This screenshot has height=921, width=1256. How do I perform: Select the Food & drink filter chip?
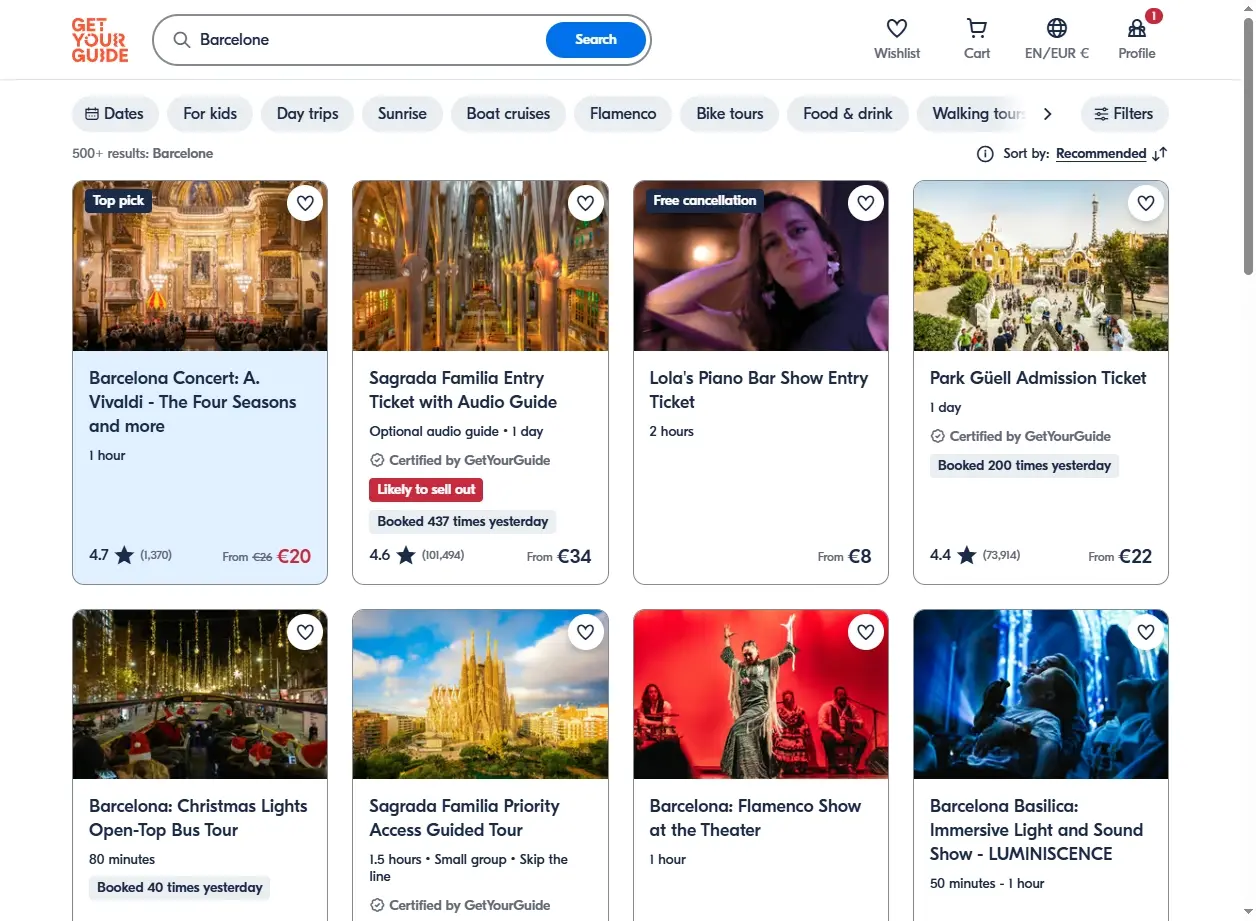[x=848, y=114]
